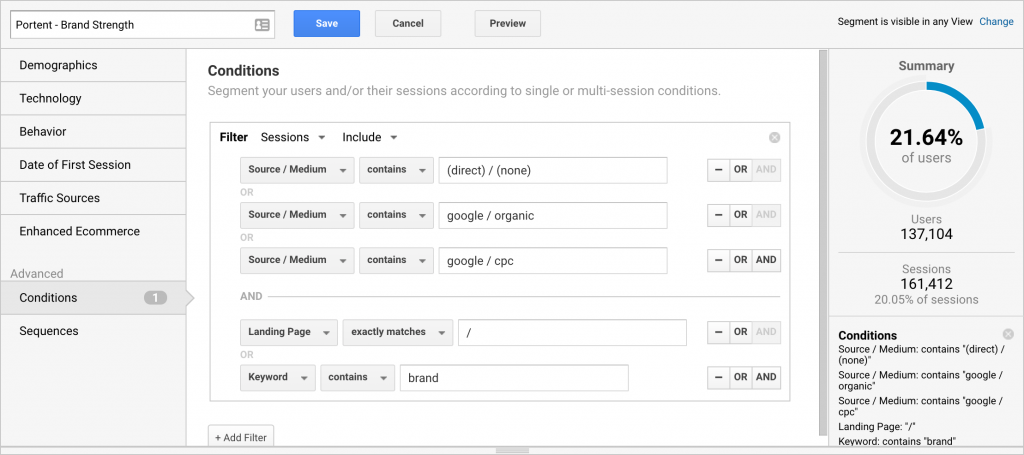
Task: Close the Conditions summary panel
Action: [1008, 334]
